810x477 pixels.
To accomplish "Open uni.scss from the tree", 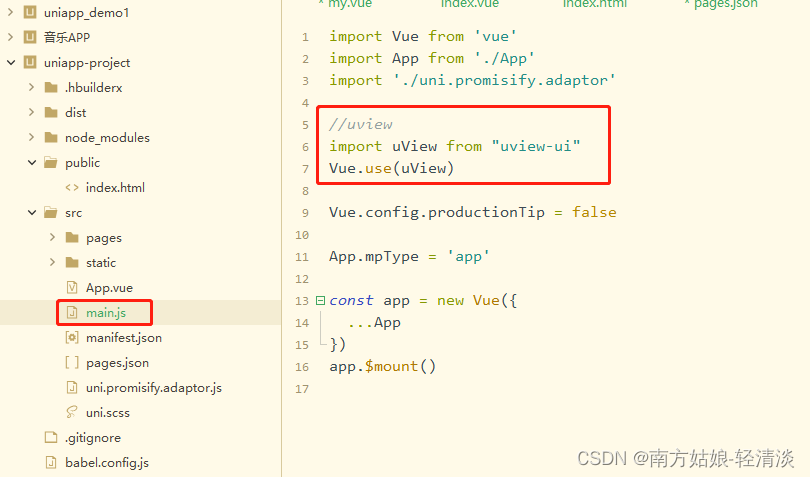I will [x=108, y=412].
